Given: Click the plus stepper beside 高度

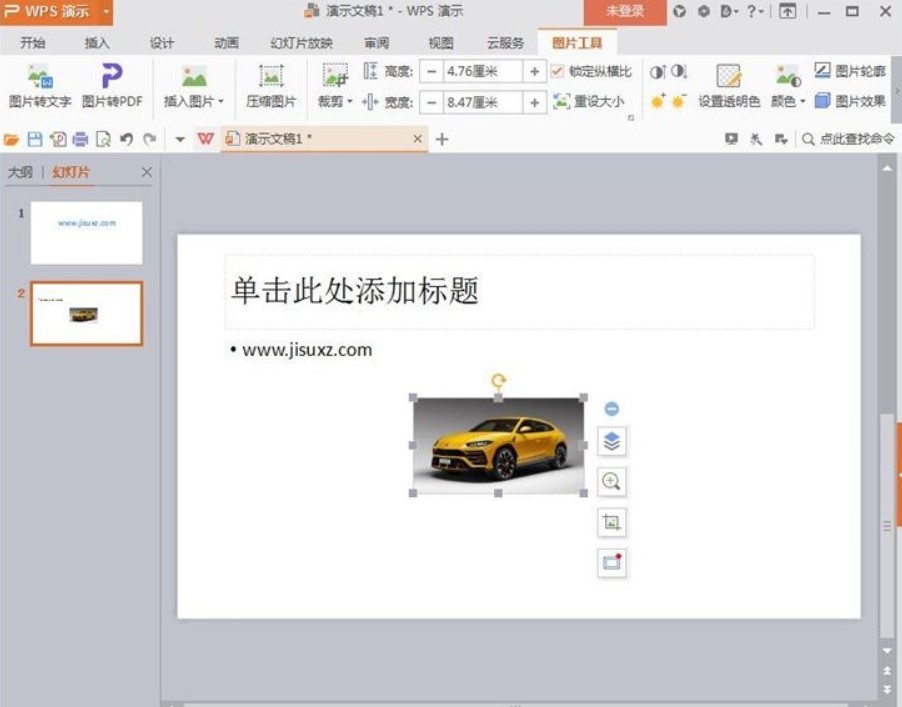Looking at the screenshot, I should click(x=534, y=70).
